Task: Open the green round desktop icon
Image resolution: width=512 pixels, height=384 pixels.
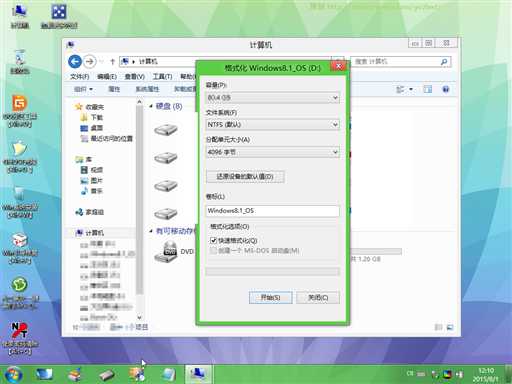Action: pos(20,293)
